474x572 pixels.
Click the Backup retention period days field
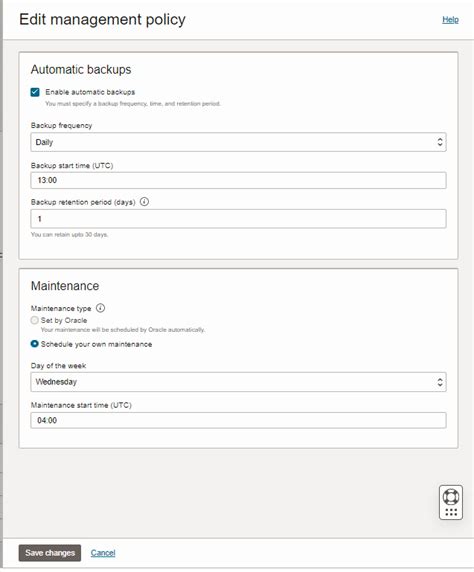click(238, 219)
